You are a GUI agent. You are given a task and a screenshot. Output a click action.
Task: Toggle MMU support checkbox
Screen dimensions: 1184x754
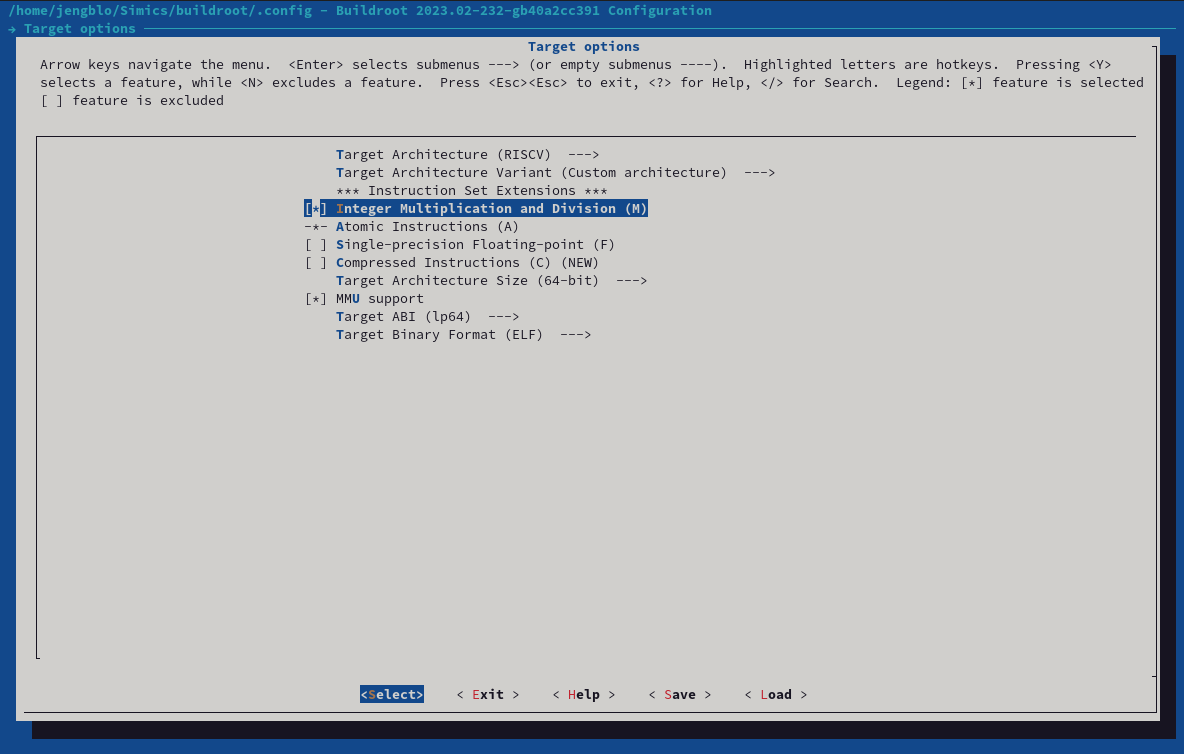(316, 299)
